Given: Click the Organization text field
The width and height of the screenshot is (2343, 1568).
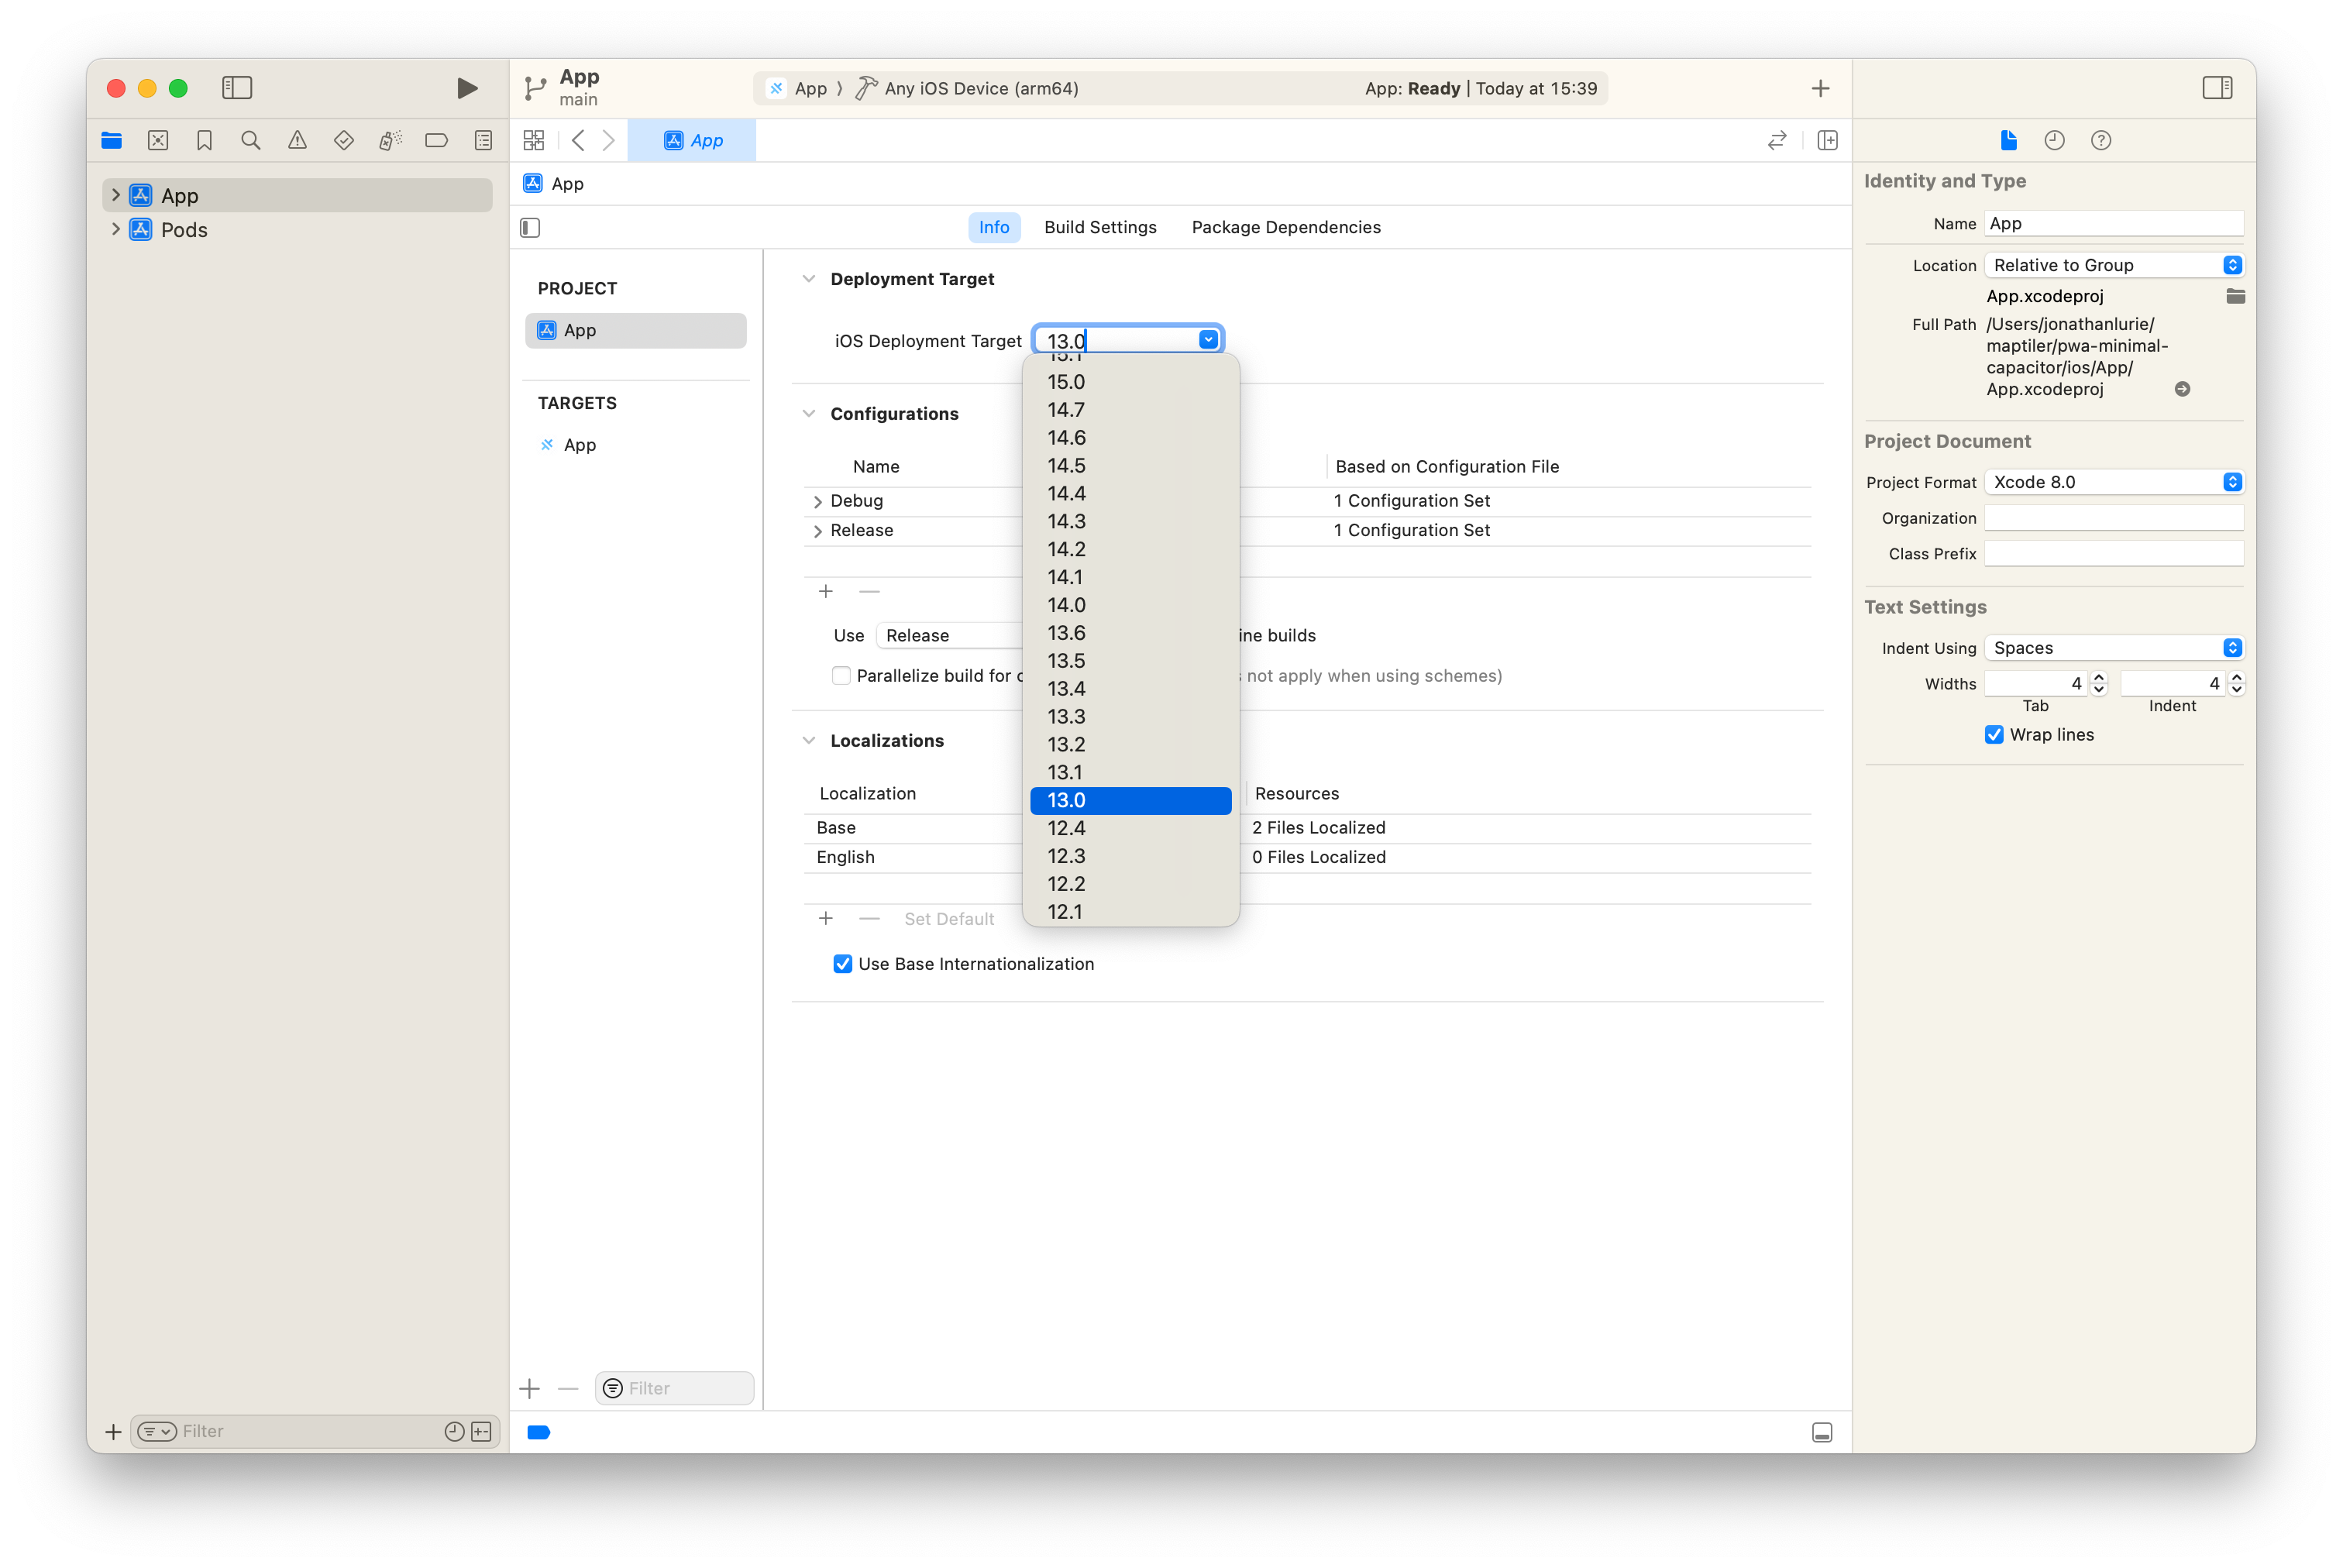Looking at the screenshot, I should click(2113, 518).
